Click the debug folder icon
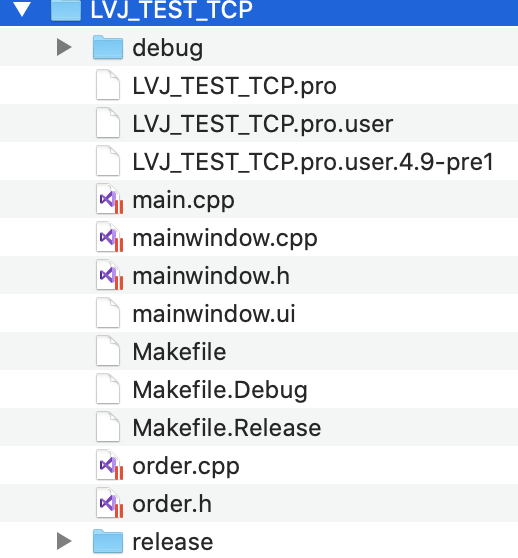This screenshot has height=558, width=518. pos(108,47)
